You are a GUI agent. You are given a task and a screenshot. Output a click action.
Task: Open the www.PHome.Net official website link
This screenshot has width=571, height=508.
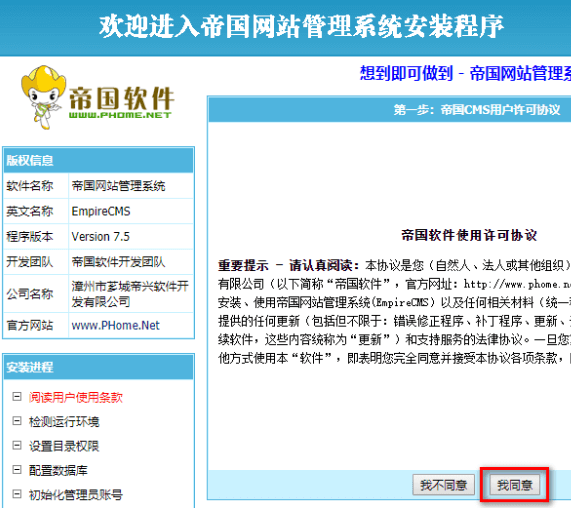coord(115,325)
